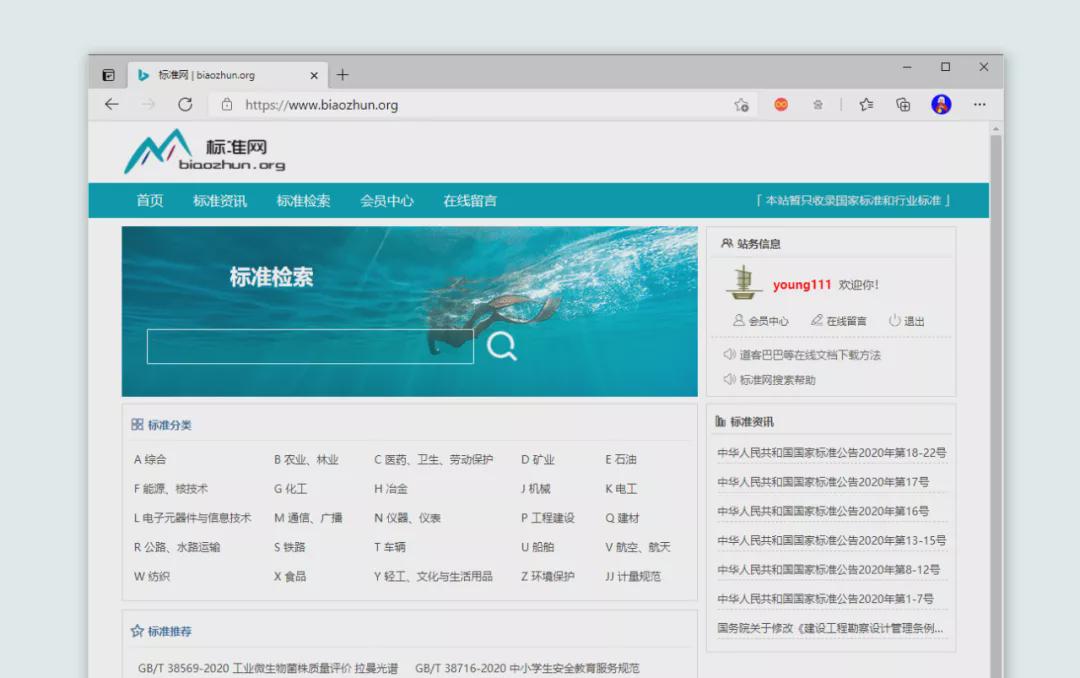The width and height of the screenshot is (1080, 678).
Task: Open category P 工程建设
Action: (548, 518)
